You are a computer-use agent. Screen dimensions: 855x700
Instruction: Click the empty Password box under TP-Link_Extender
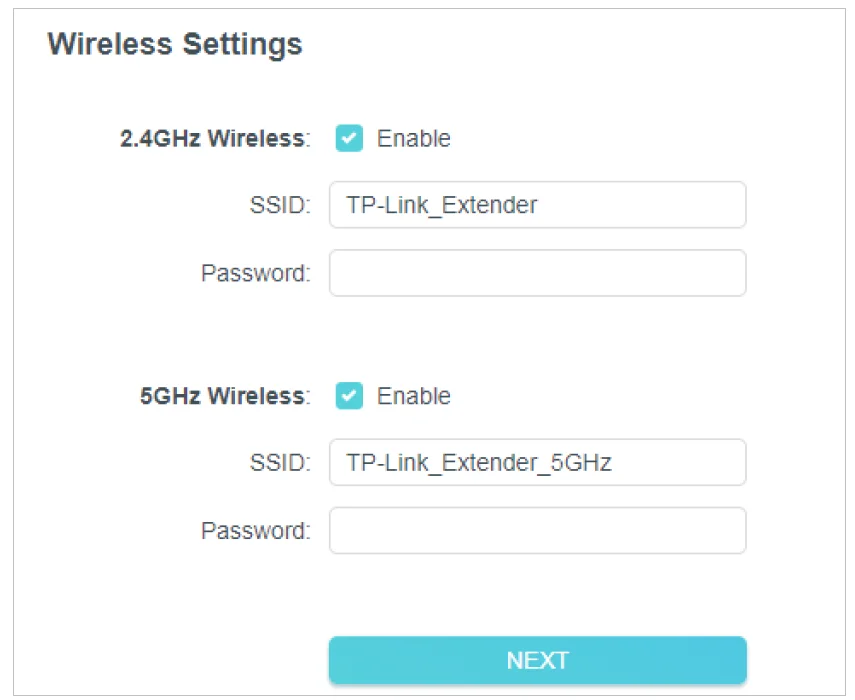pos(536,272)
